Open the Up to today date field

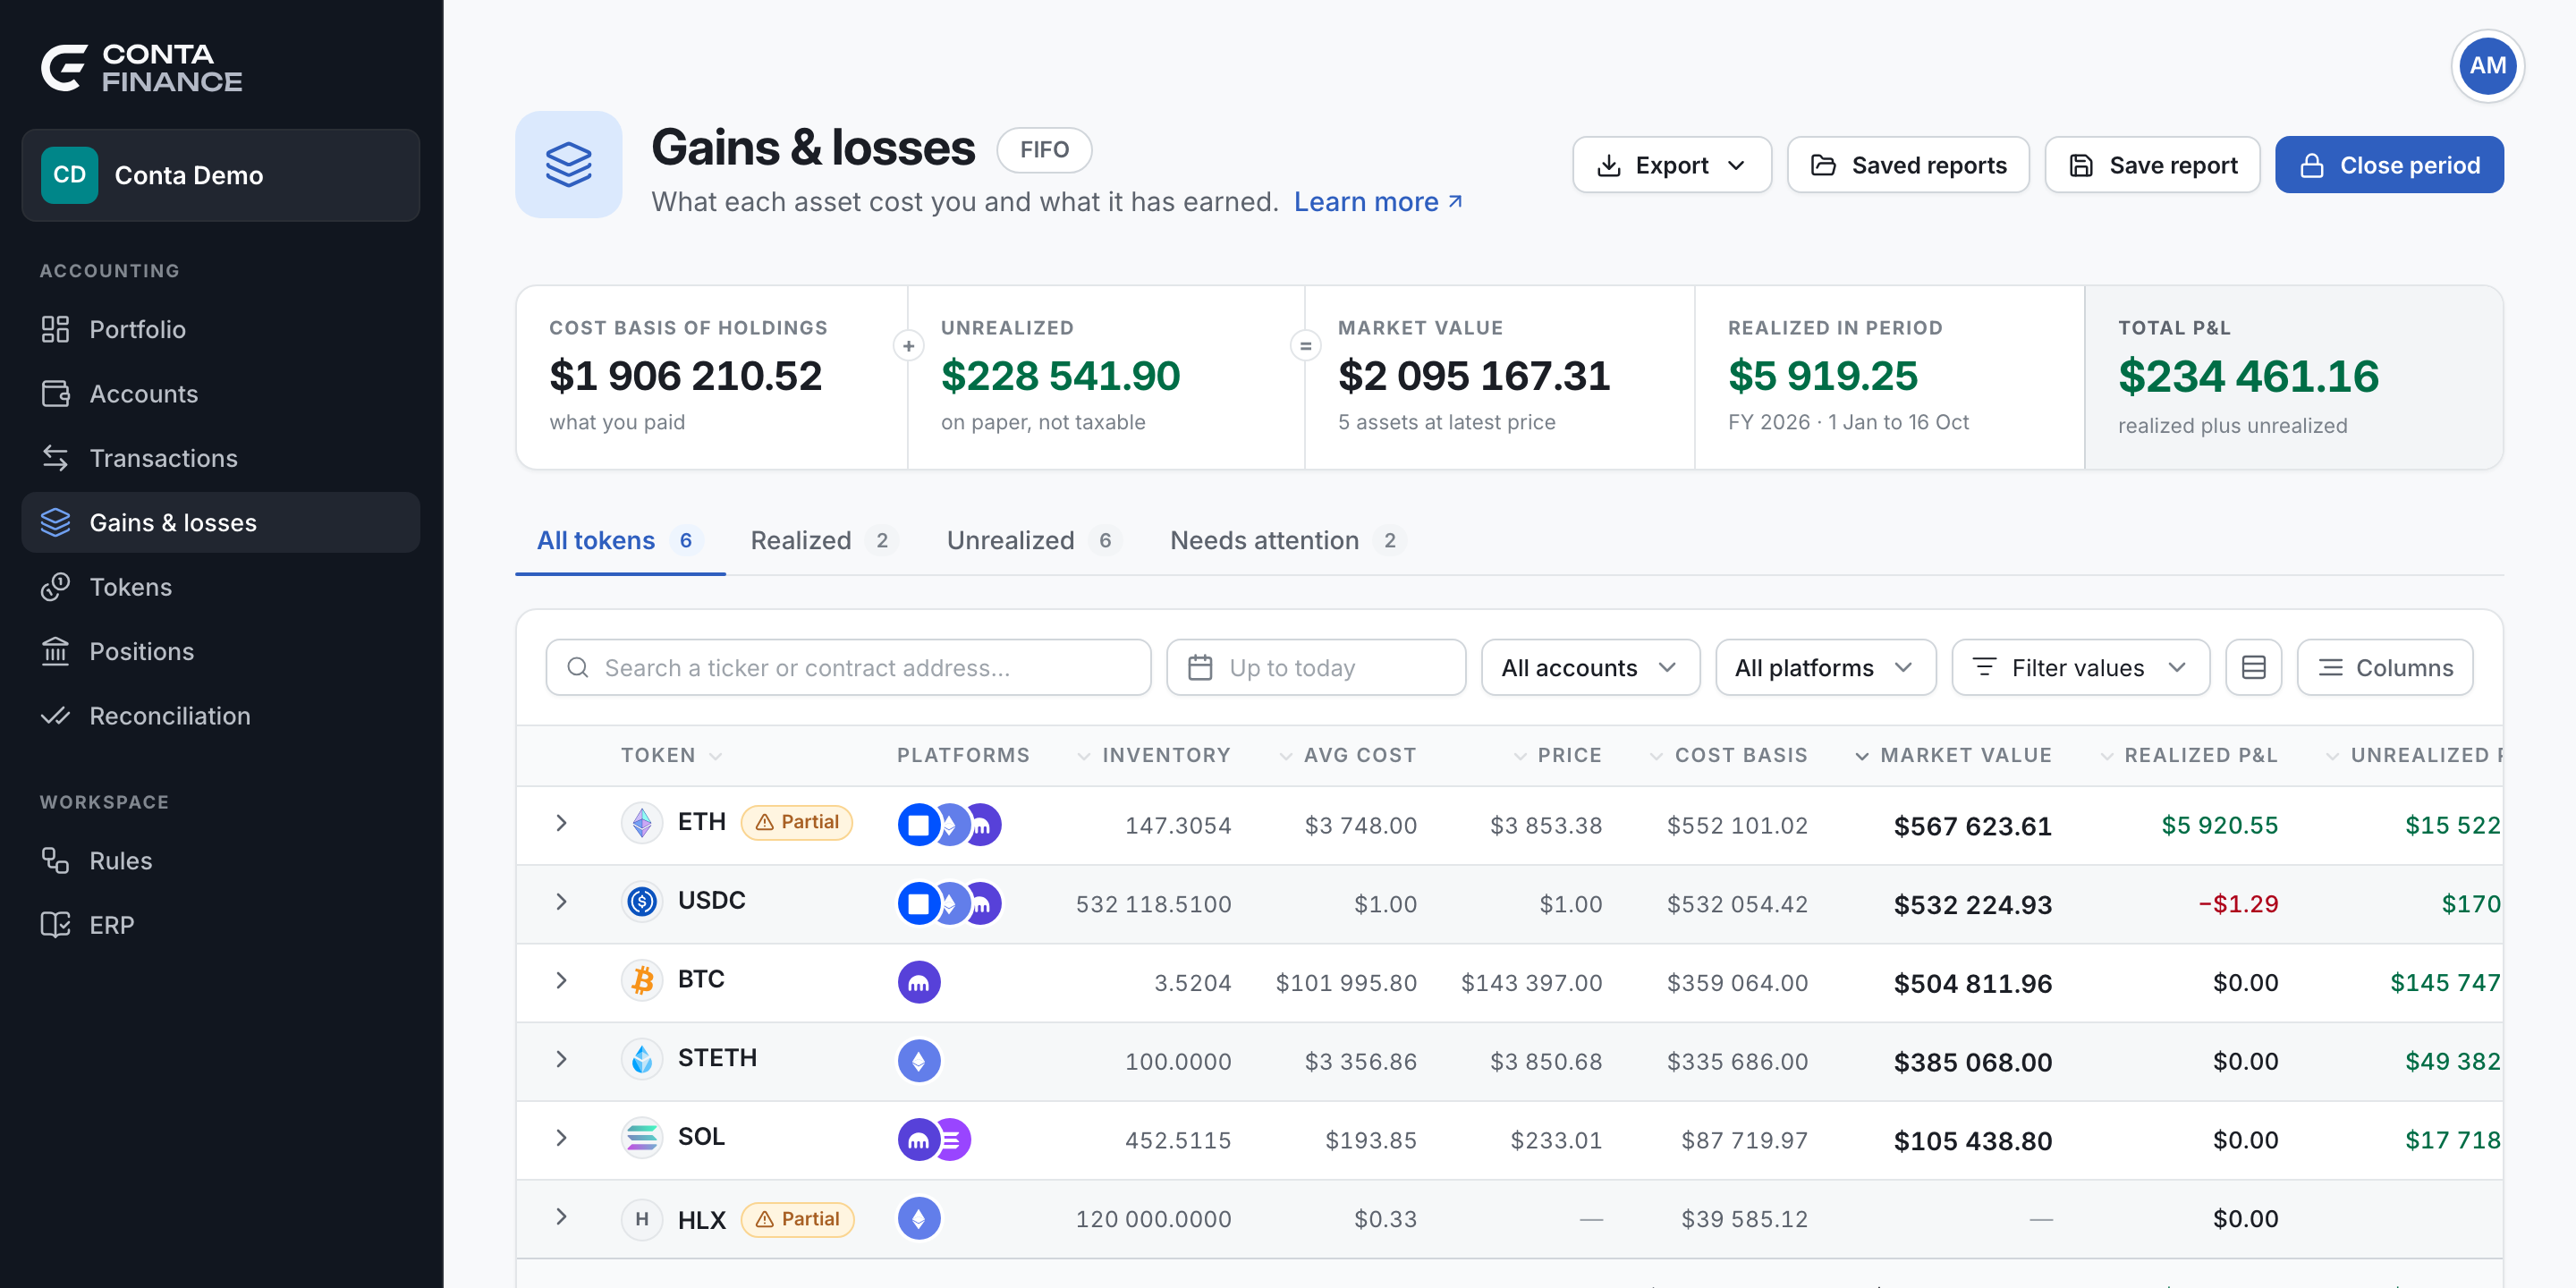(x=1316, y=667)
